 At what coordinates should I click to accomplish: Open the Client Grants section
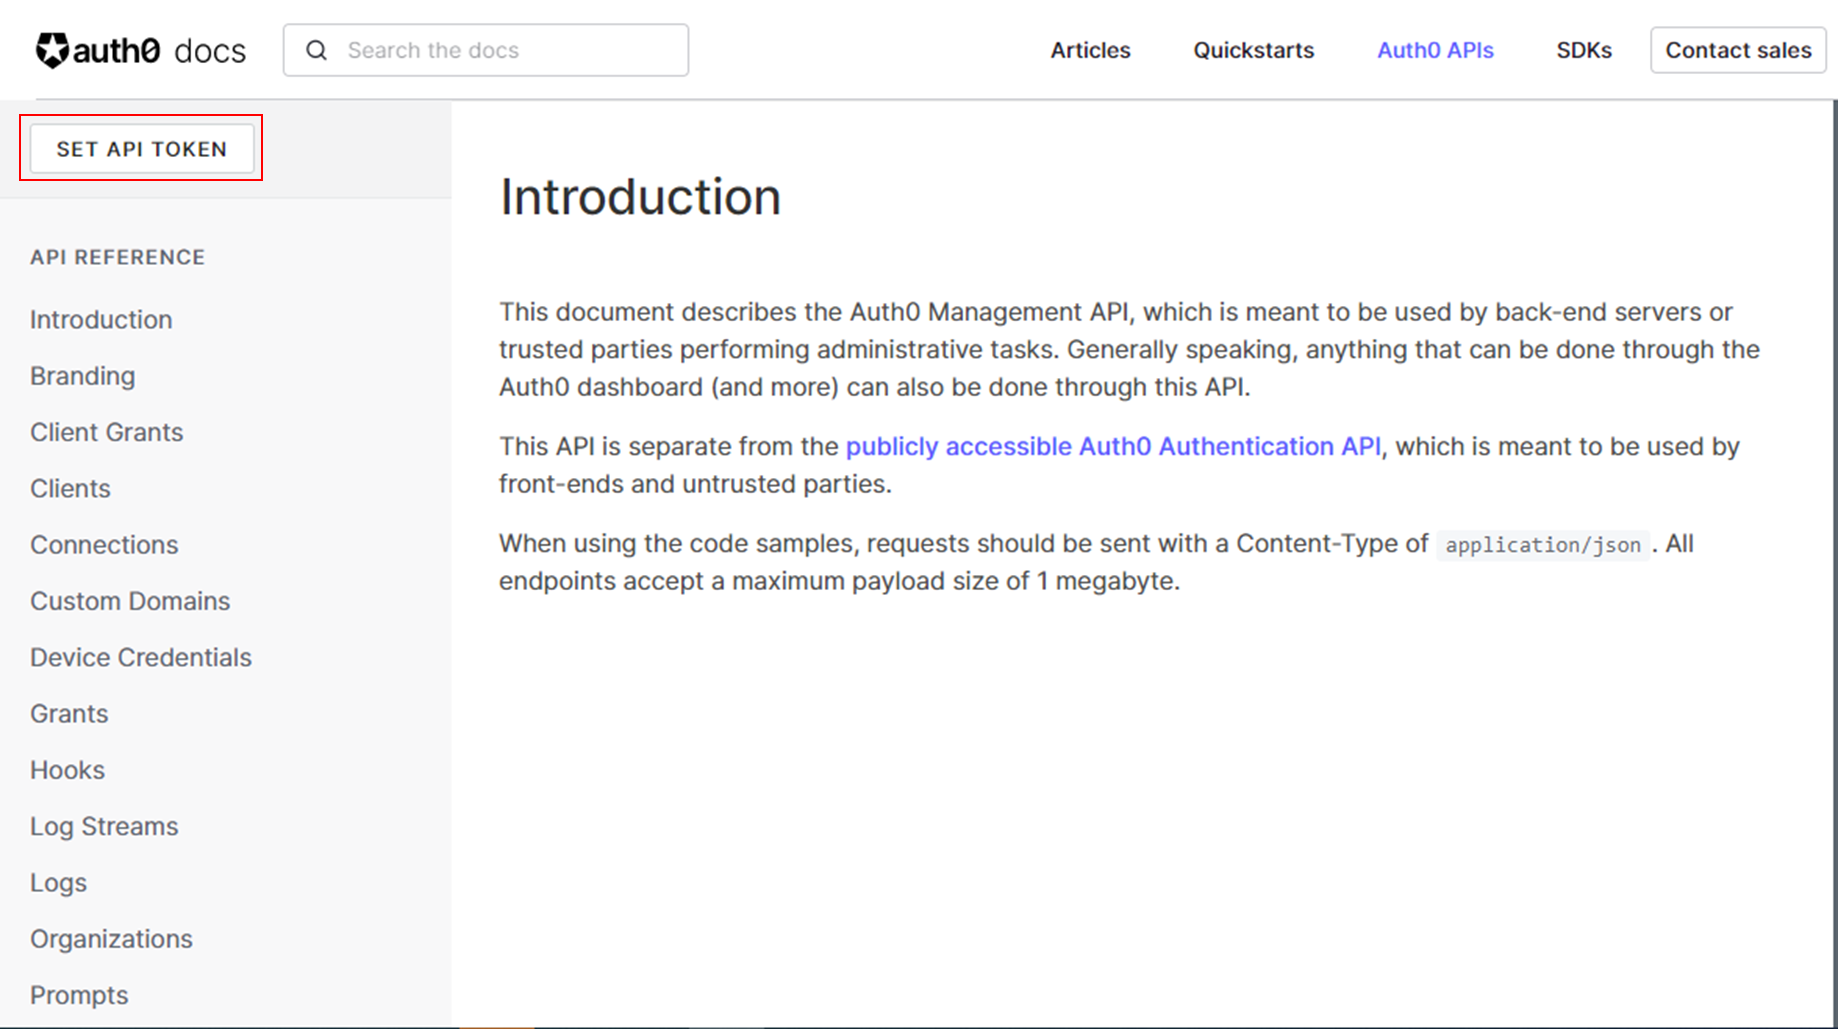[x=107, y=432]
